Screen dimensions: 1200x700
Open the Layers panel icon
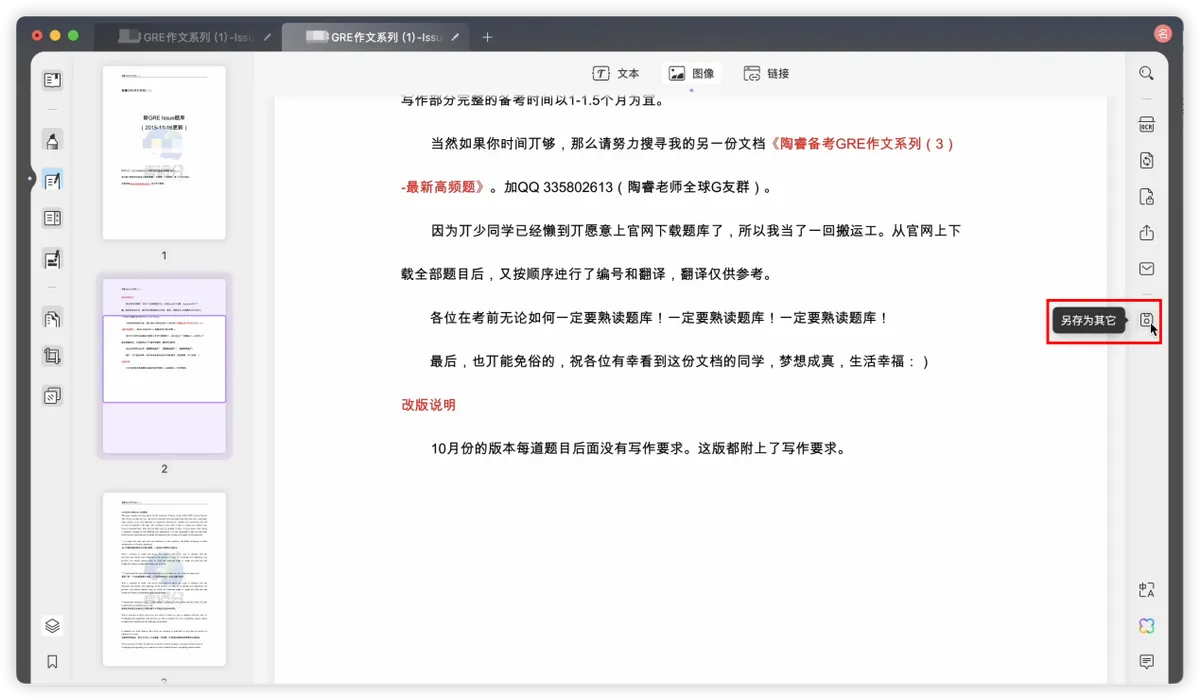coord(52,626)
